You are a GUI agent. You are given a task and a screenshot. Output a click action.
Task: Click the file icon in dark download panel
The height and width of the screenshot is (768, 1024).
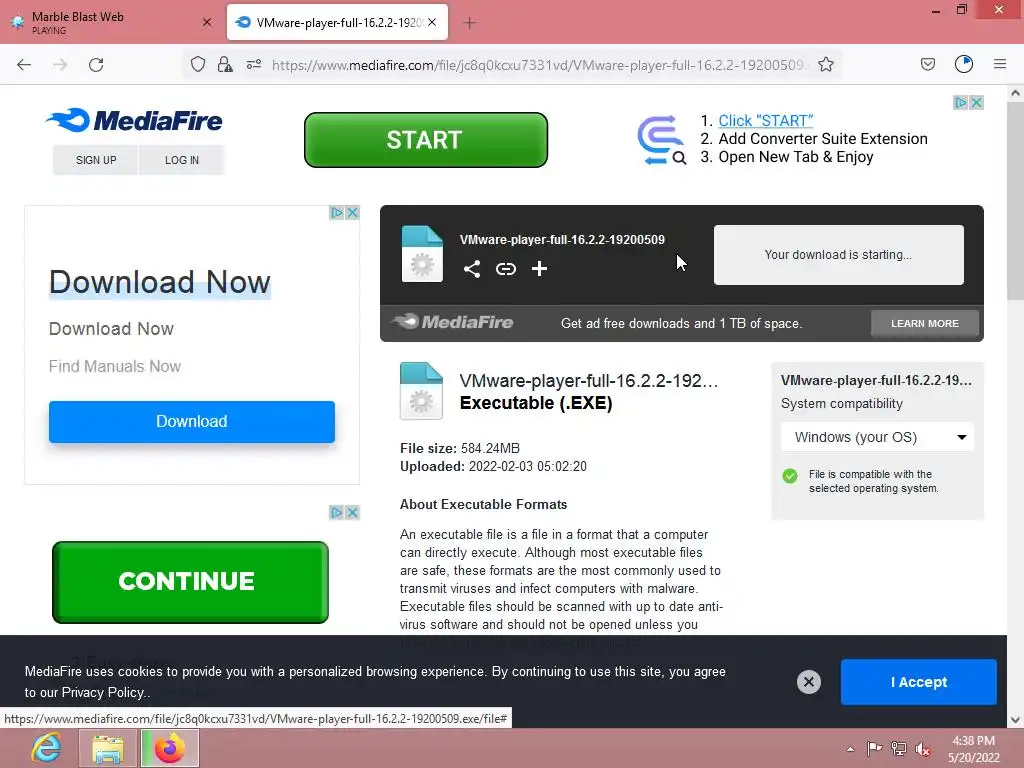(x=422, y=254)
